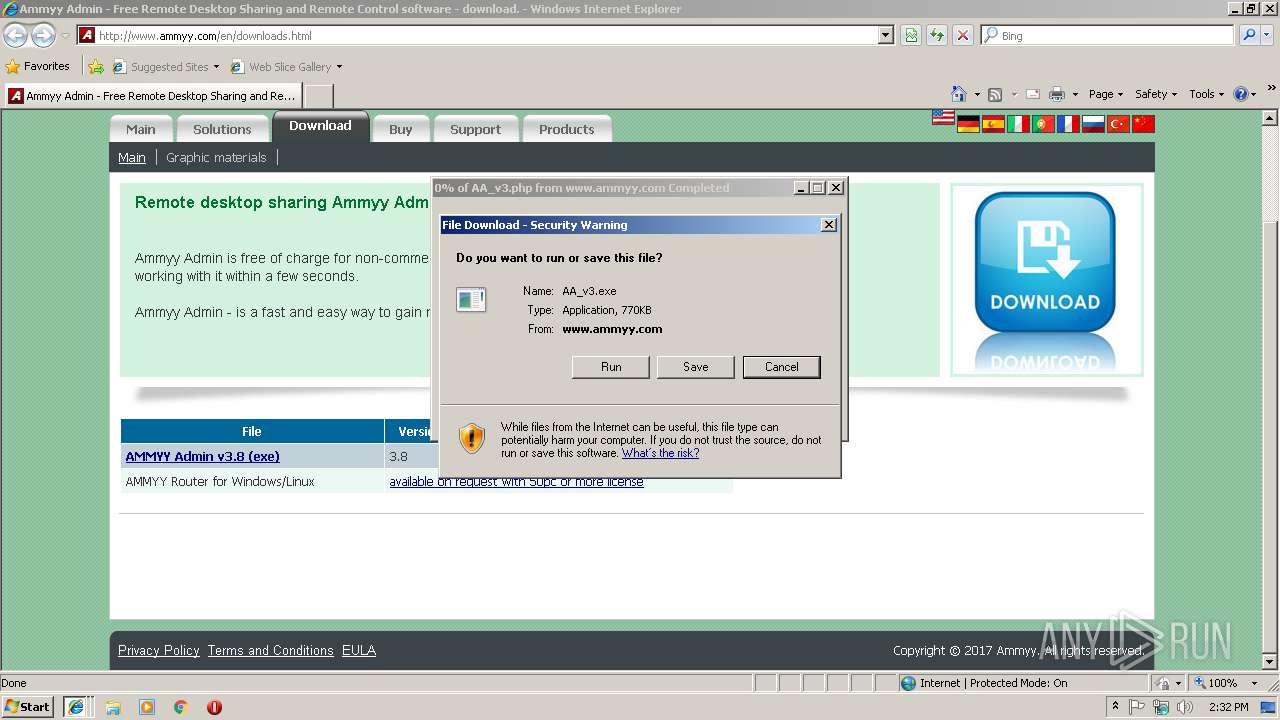The width and height of the screenshot is (1280, 720).
Task: Click the browser Back arrow button
Action: tap(16, 36)
